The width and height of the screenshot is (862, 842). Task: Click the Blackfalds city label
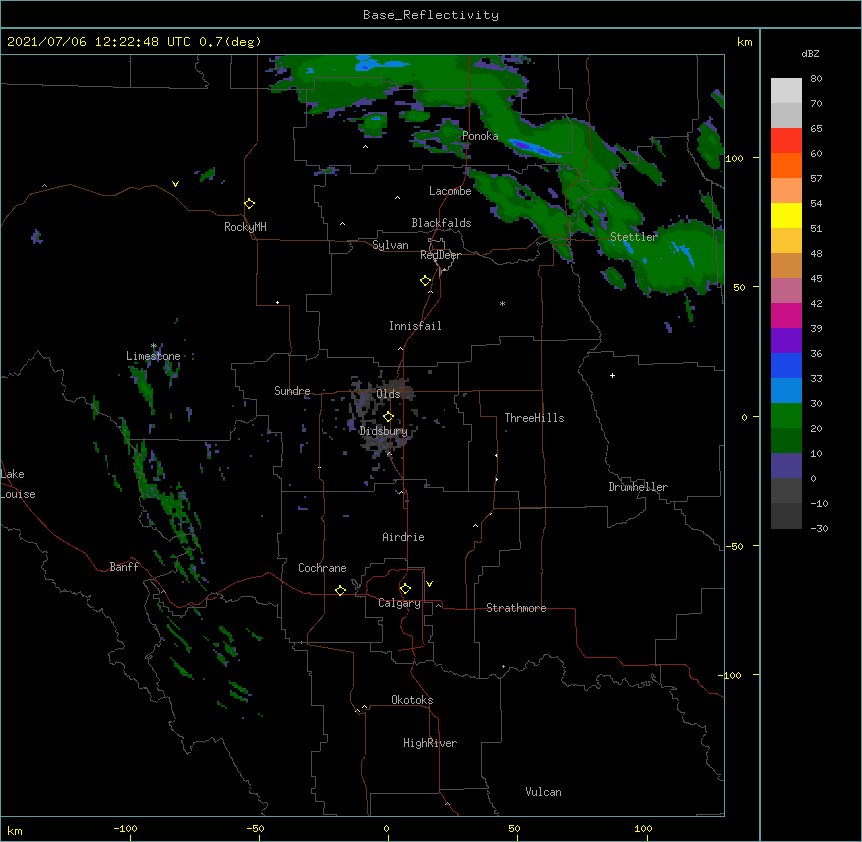pos(441,223)
